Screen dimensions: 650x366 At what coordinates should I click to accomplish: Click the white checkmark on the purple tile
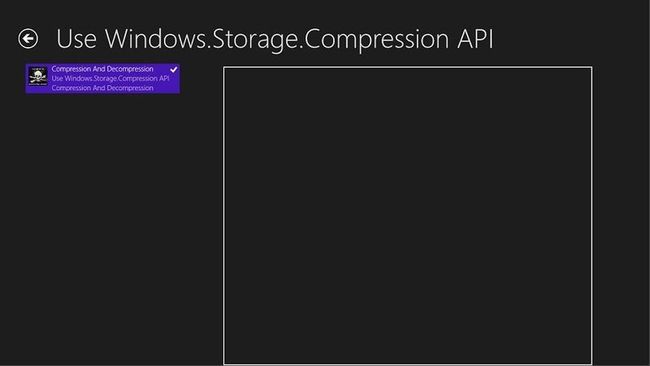click(174, 69)
